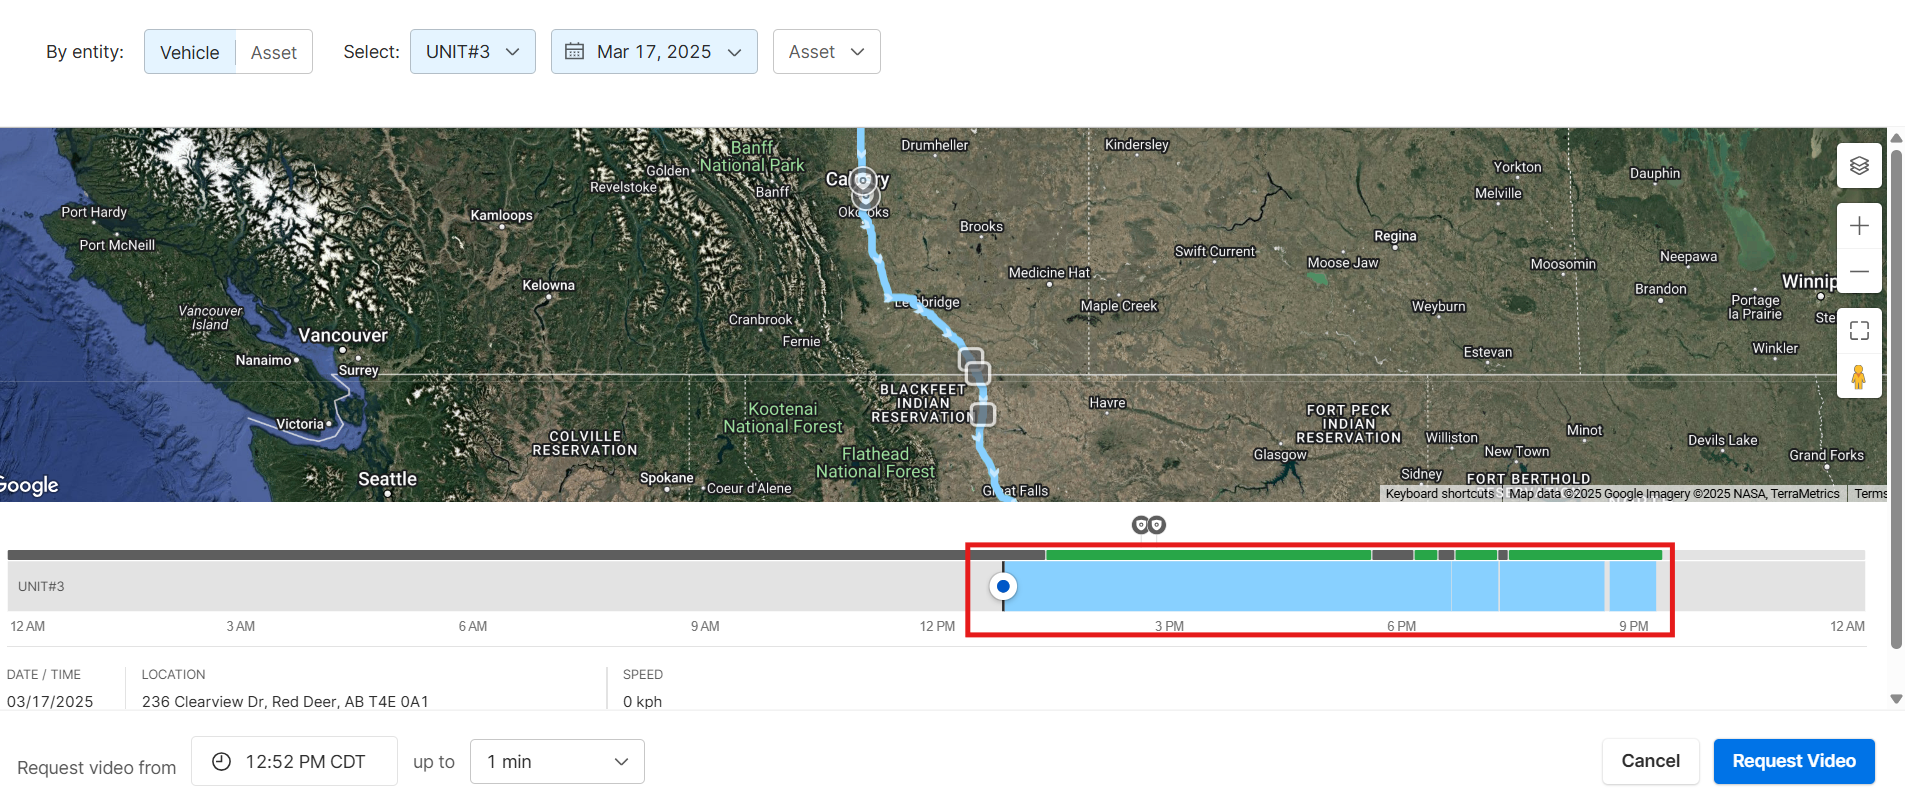Screen dimensions: 1905x808
Task: Click the Street View pegman icon
Action: [1859, 377]
